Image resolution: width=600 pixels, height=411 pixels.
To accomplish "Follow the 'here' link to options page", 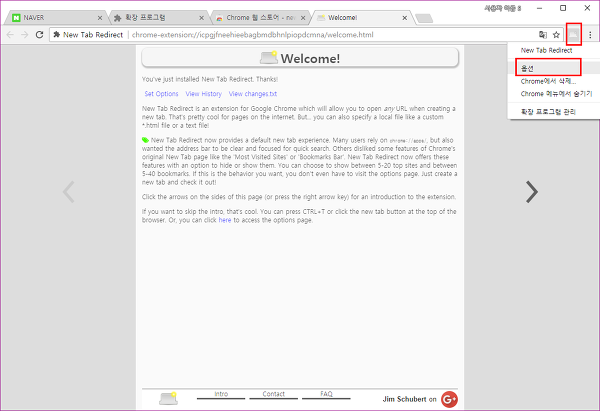I will point(225,220).
